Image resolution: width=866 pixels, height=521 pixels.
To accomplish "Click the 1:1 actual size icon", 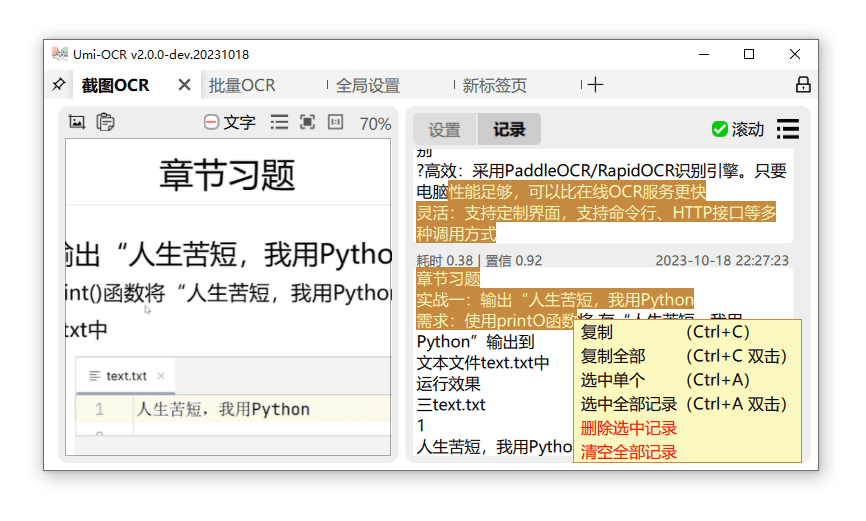I will coord(335,122).
